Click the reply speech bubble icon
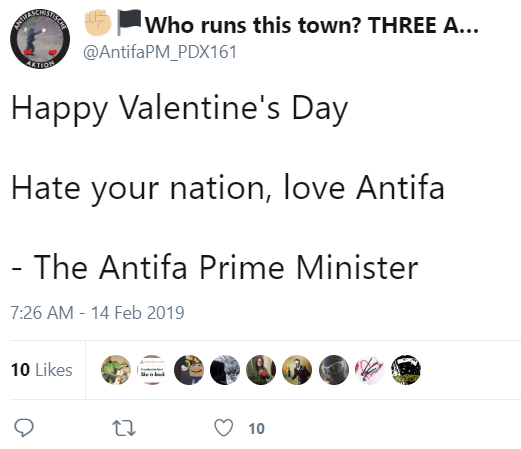Screen dimensions: 521x449 click(x=24, y=427)
